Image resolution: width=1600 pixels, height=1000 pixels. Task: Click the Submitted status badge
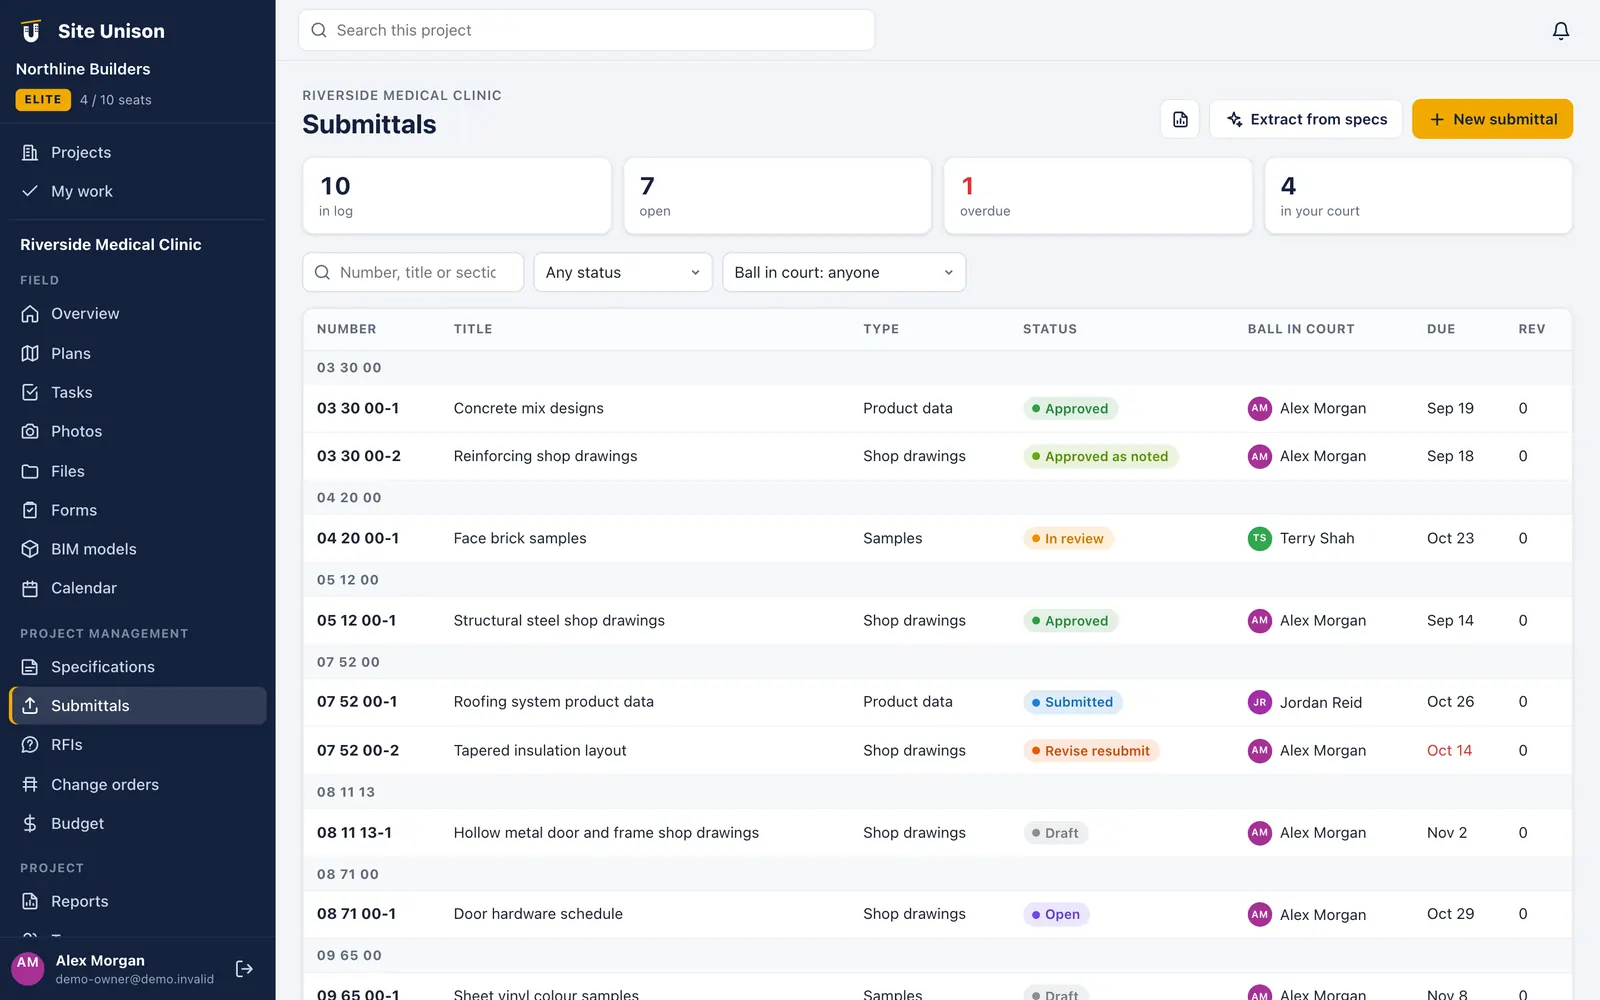1073,702
